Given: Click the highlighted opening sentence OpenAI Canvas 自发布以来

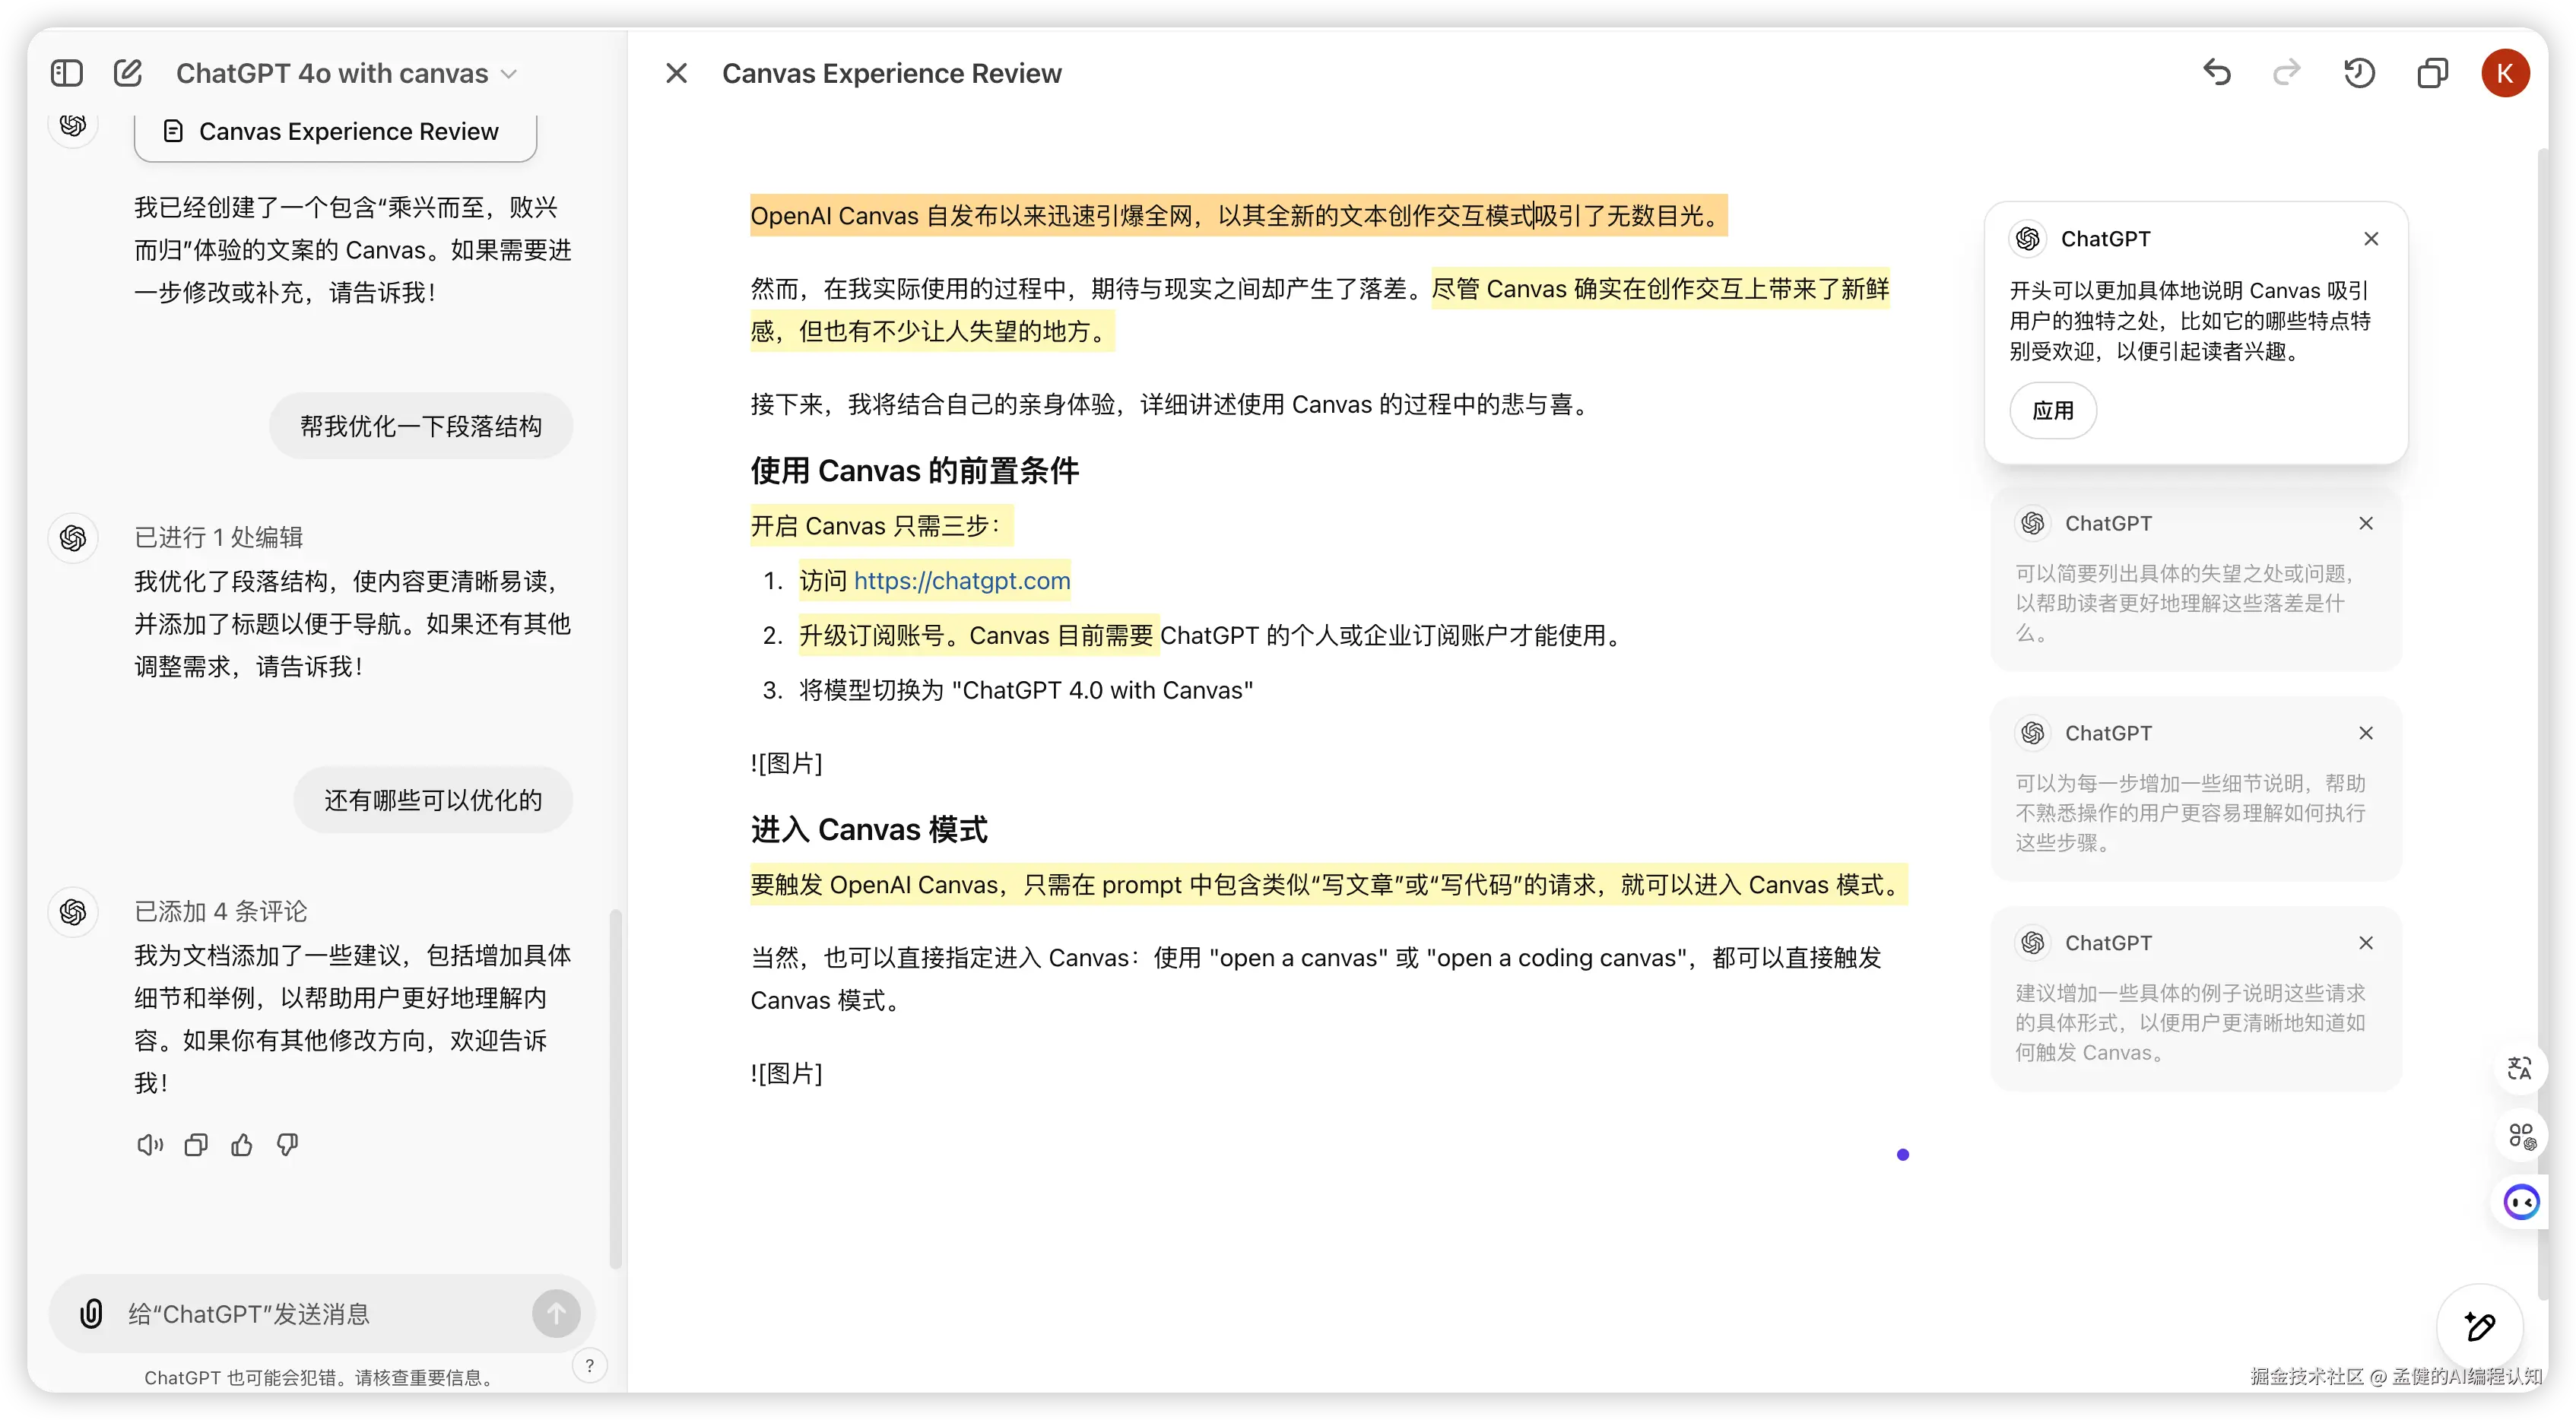Looking at the screenshot, I should [x=1238, y=216].
